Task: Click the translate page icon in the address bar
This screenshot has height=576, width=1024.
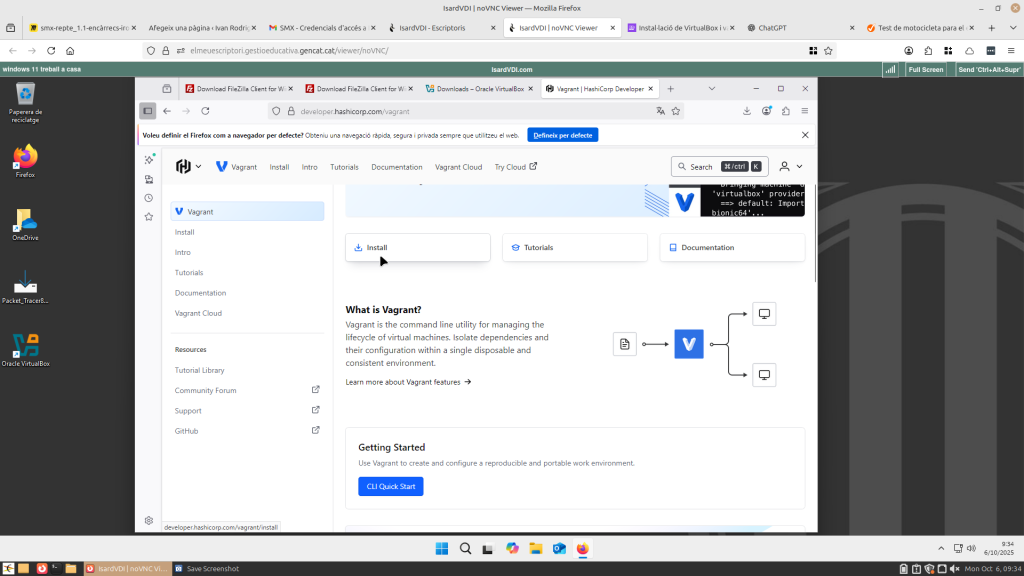Action: click(x=660, y=111)
